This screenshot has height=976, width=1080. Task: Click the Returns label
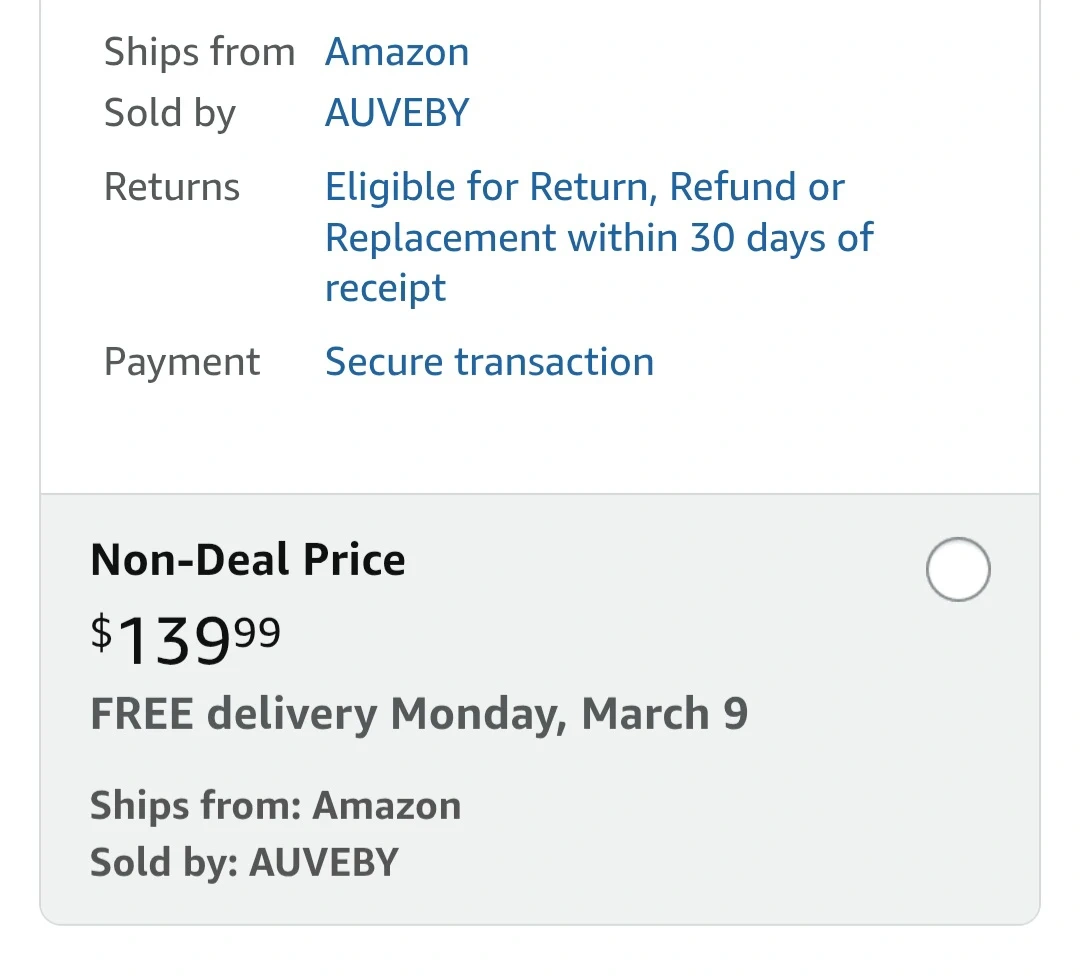[x=172, y=187]
